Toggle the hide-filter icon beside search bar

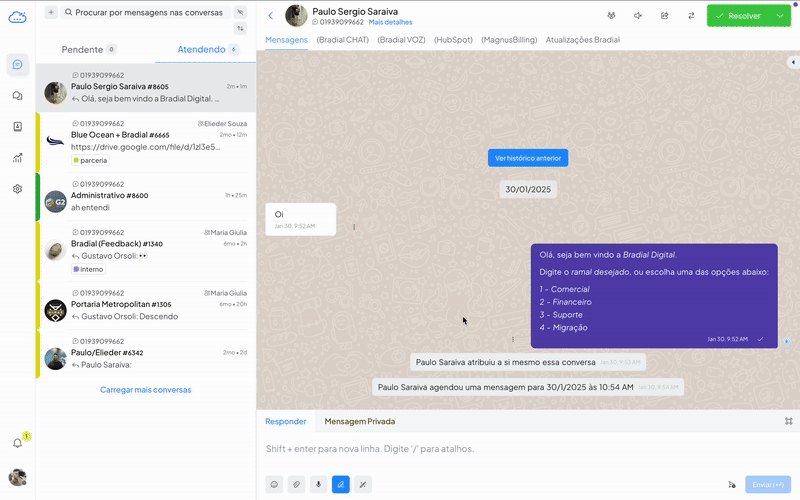click(240, 12)
